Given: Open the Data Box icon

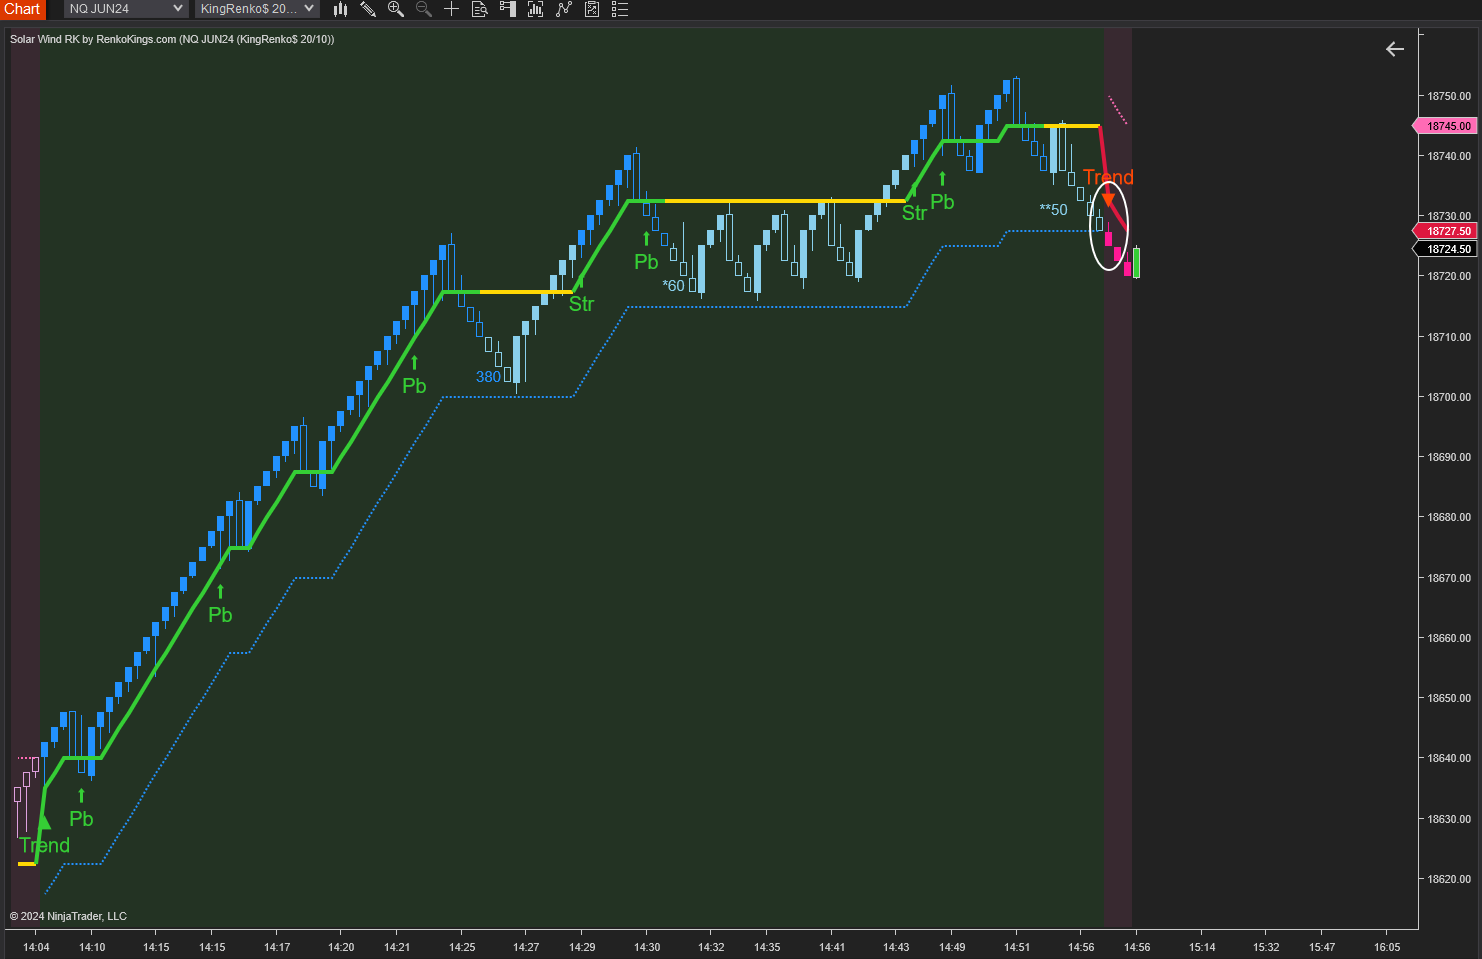Looking at the screenshot, I should [480, 9].
